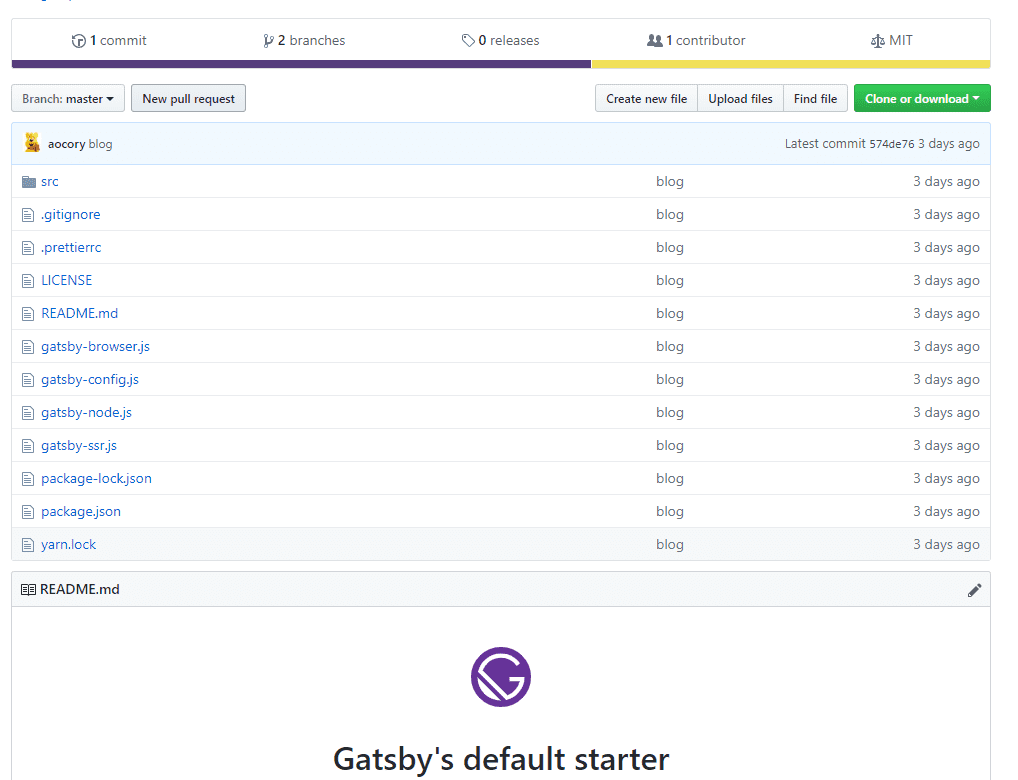This screenshot has width=1018, height=780.
Task: Click the src folder icon
Action: pos(29,182)
